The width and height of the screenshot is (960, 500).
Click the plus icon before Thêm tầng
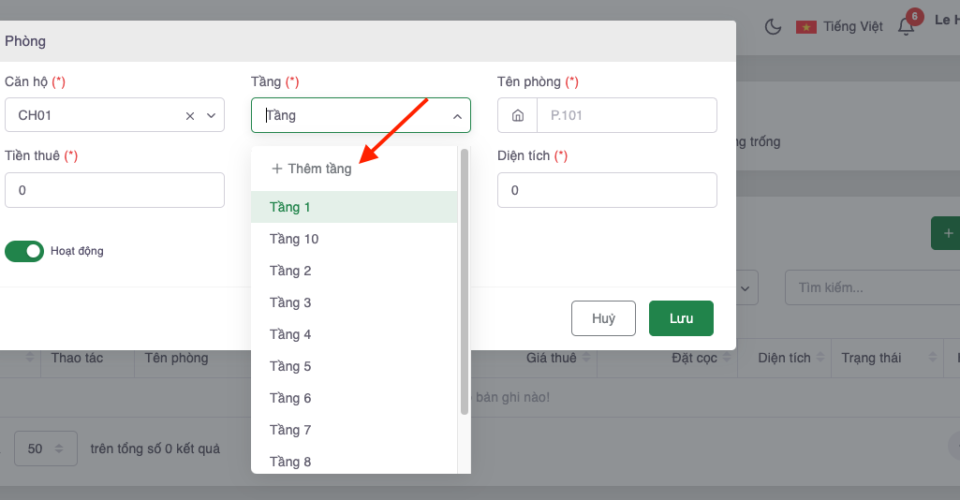tap(277, 169)
